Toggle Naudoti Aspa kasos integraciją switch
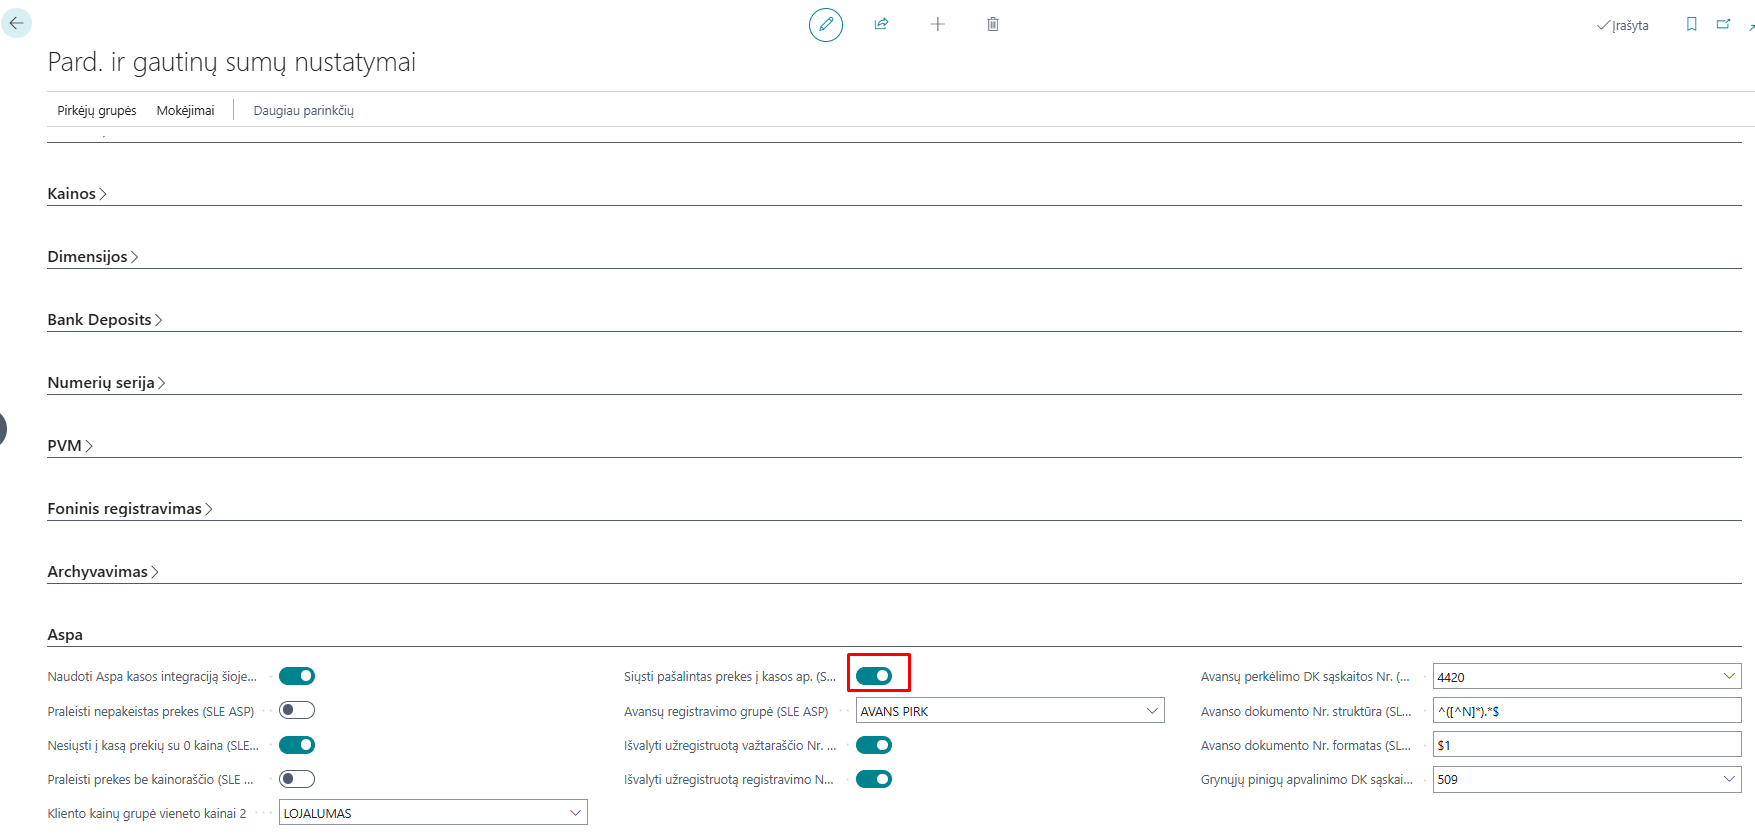The image size is (1755, 836). click(x=297, y=676)
